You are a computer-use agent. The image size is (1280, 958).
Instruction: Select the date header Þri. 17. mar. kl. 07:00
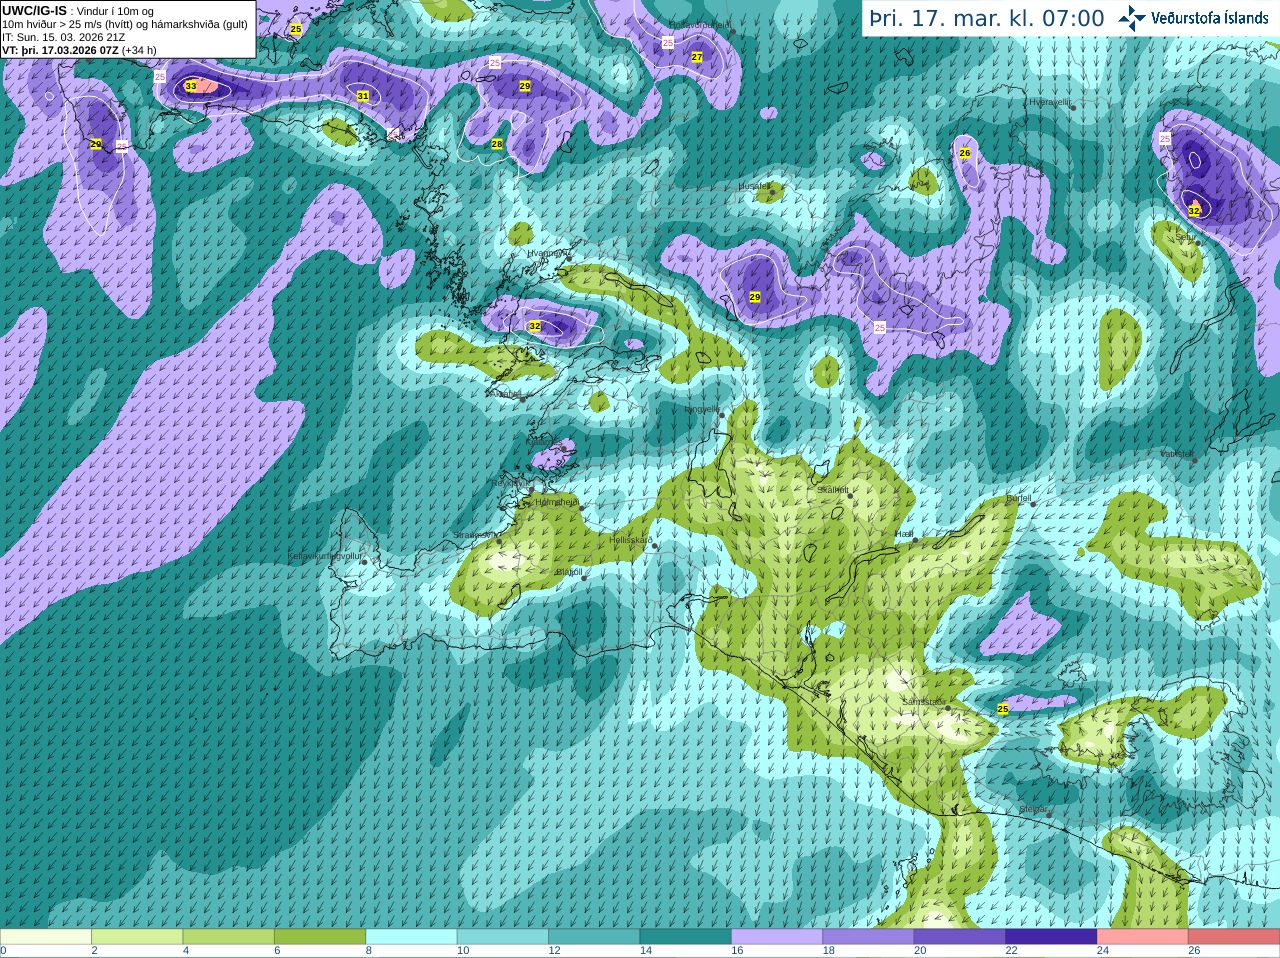[987, 18]
